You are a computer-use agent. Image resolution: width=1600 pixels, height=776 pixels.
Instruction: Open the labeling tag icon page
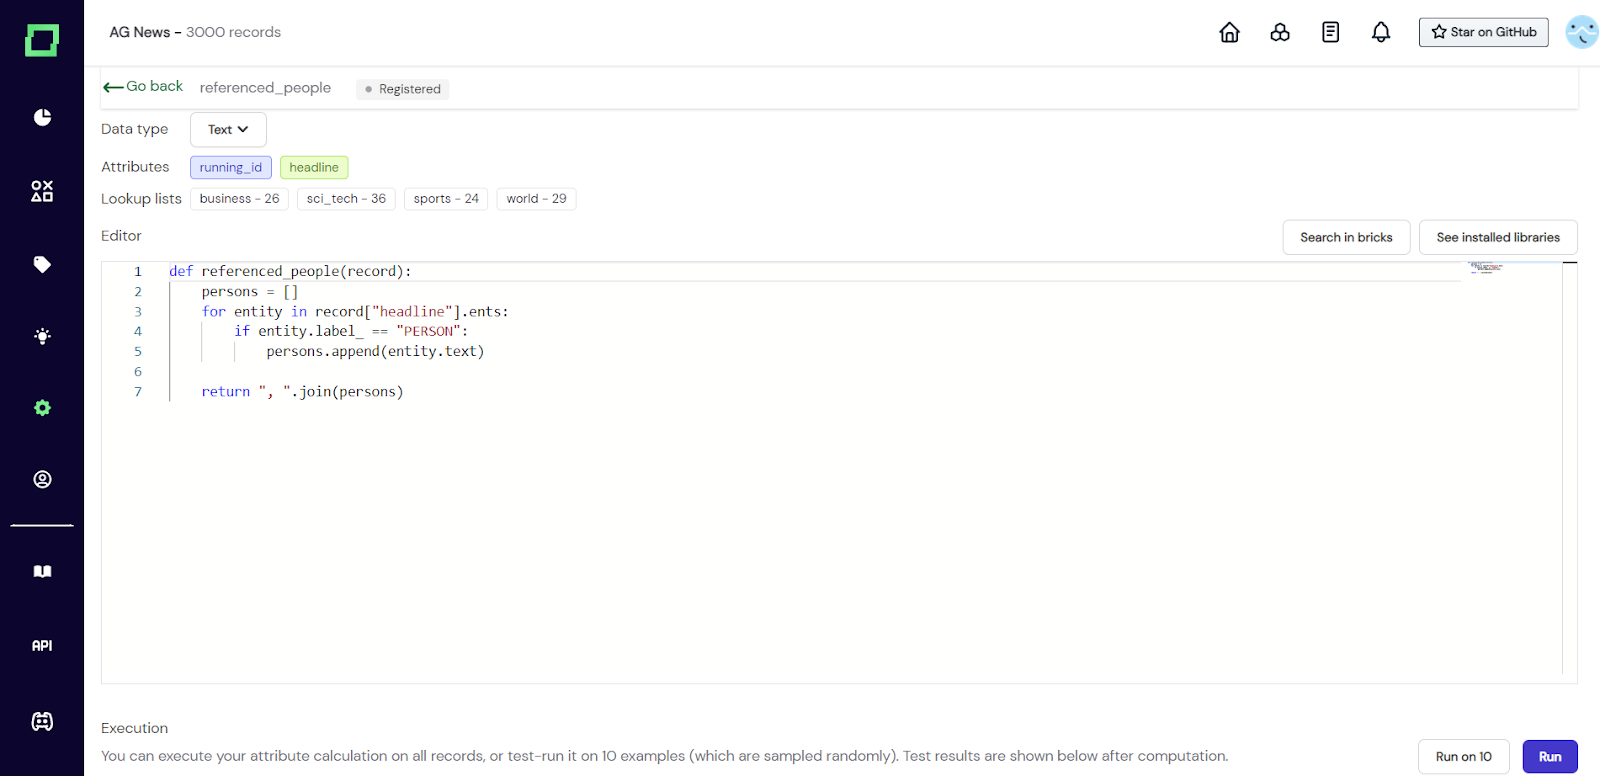coord(42,264)
